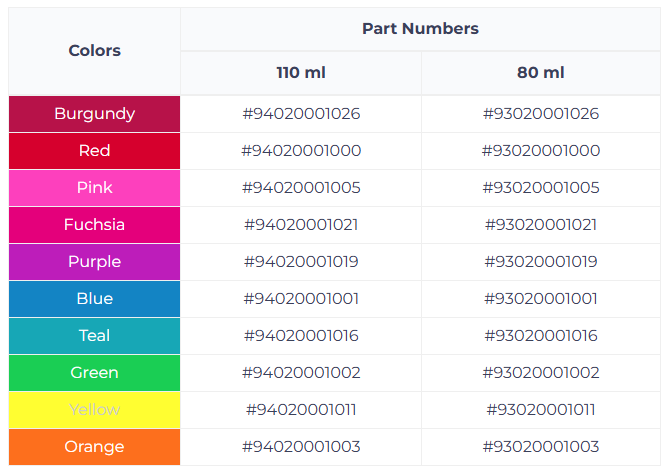
Task: Select the Red color cell
Action: tap(94, 151)
